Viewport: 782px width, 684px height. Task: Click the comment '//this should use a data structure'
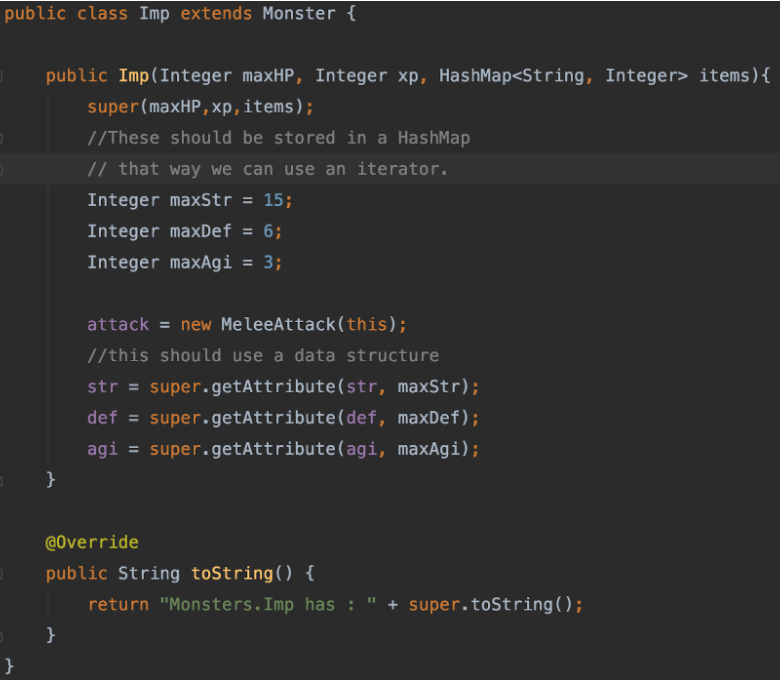pos(263,356)
